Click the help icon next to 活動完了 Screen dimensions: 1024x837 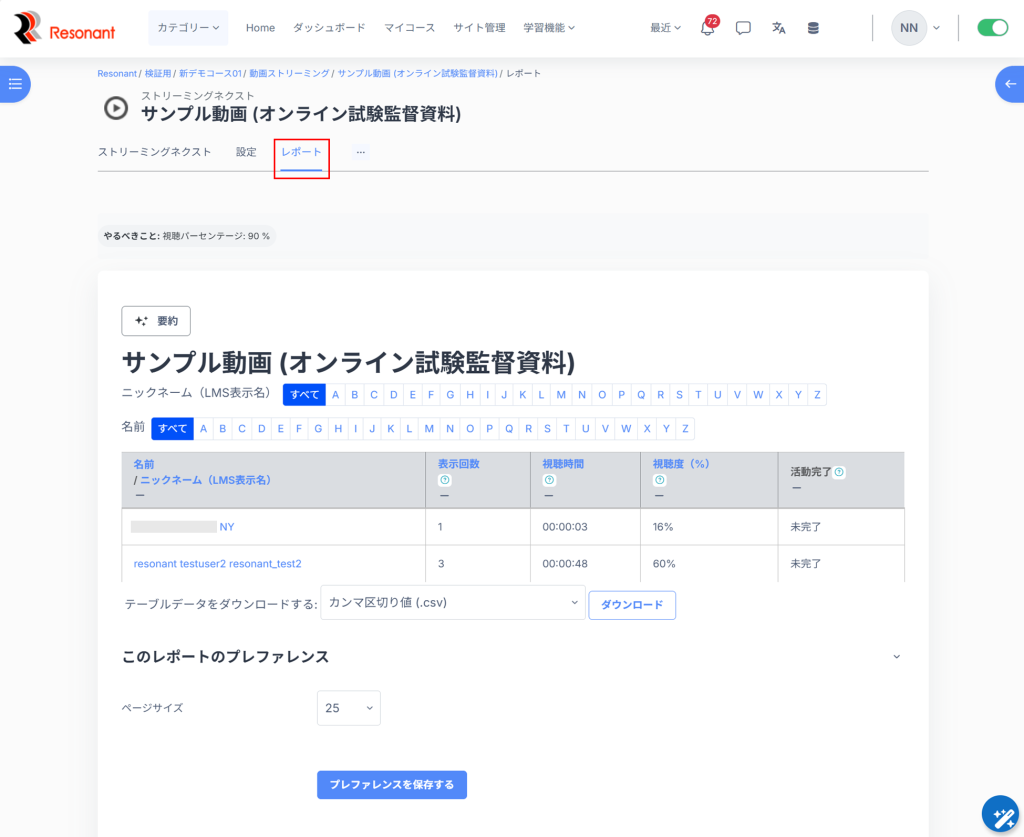[839, 472]
